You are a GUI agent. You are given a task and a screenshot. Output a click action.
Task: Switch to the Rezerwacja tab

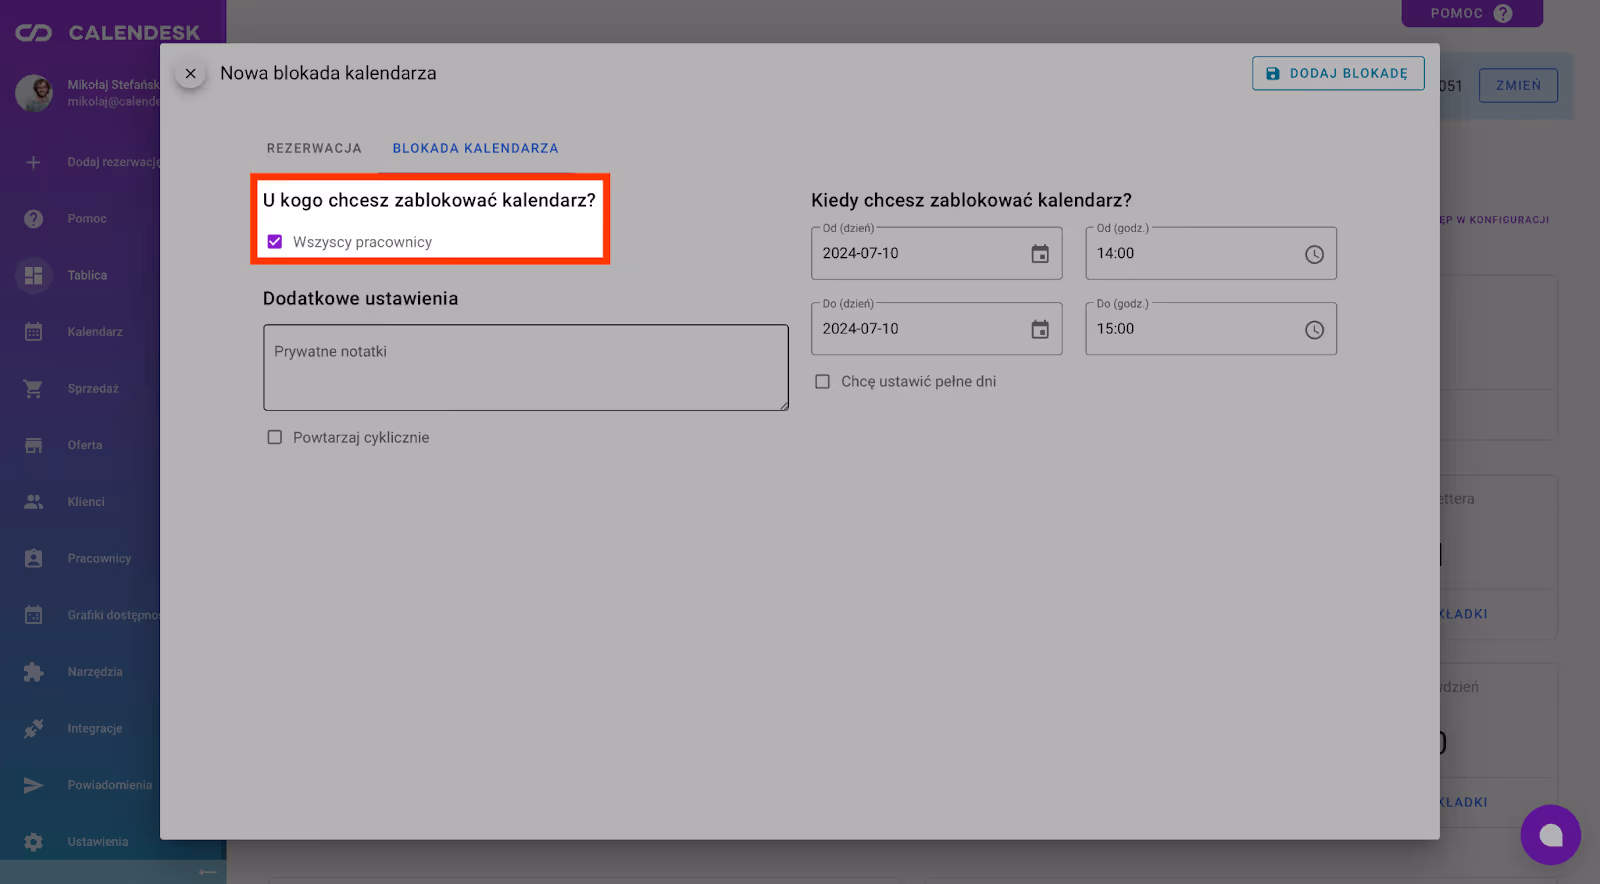pos(314,148)
